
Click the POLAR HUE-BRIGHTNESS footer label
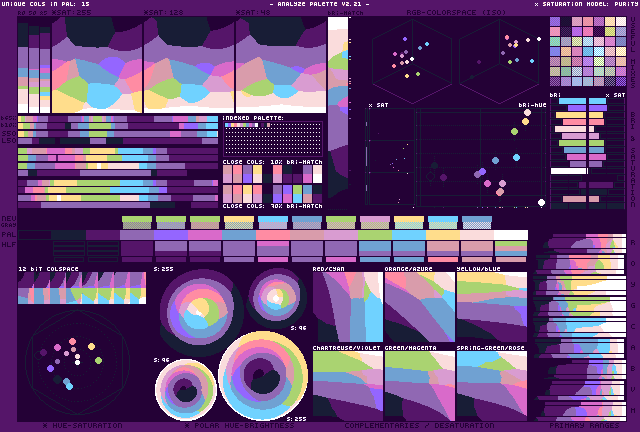[240, 425]
